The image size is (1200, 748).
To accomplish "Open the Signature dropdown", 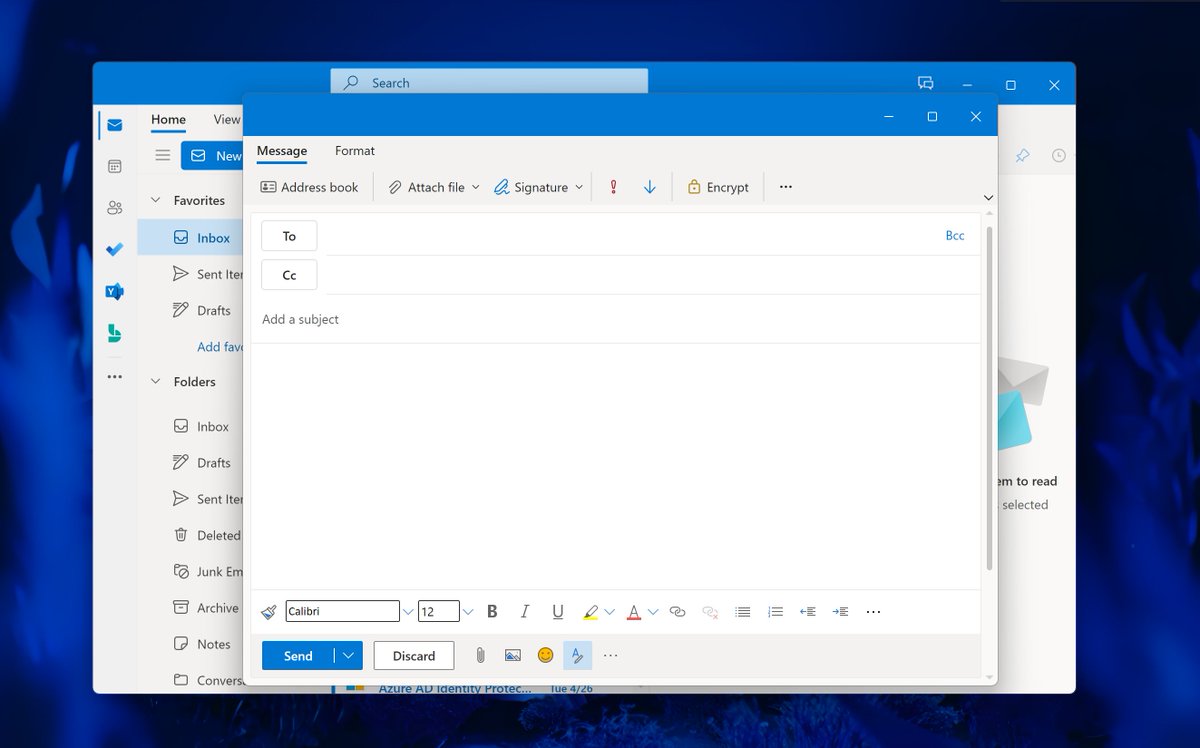I will pos(578,186).
